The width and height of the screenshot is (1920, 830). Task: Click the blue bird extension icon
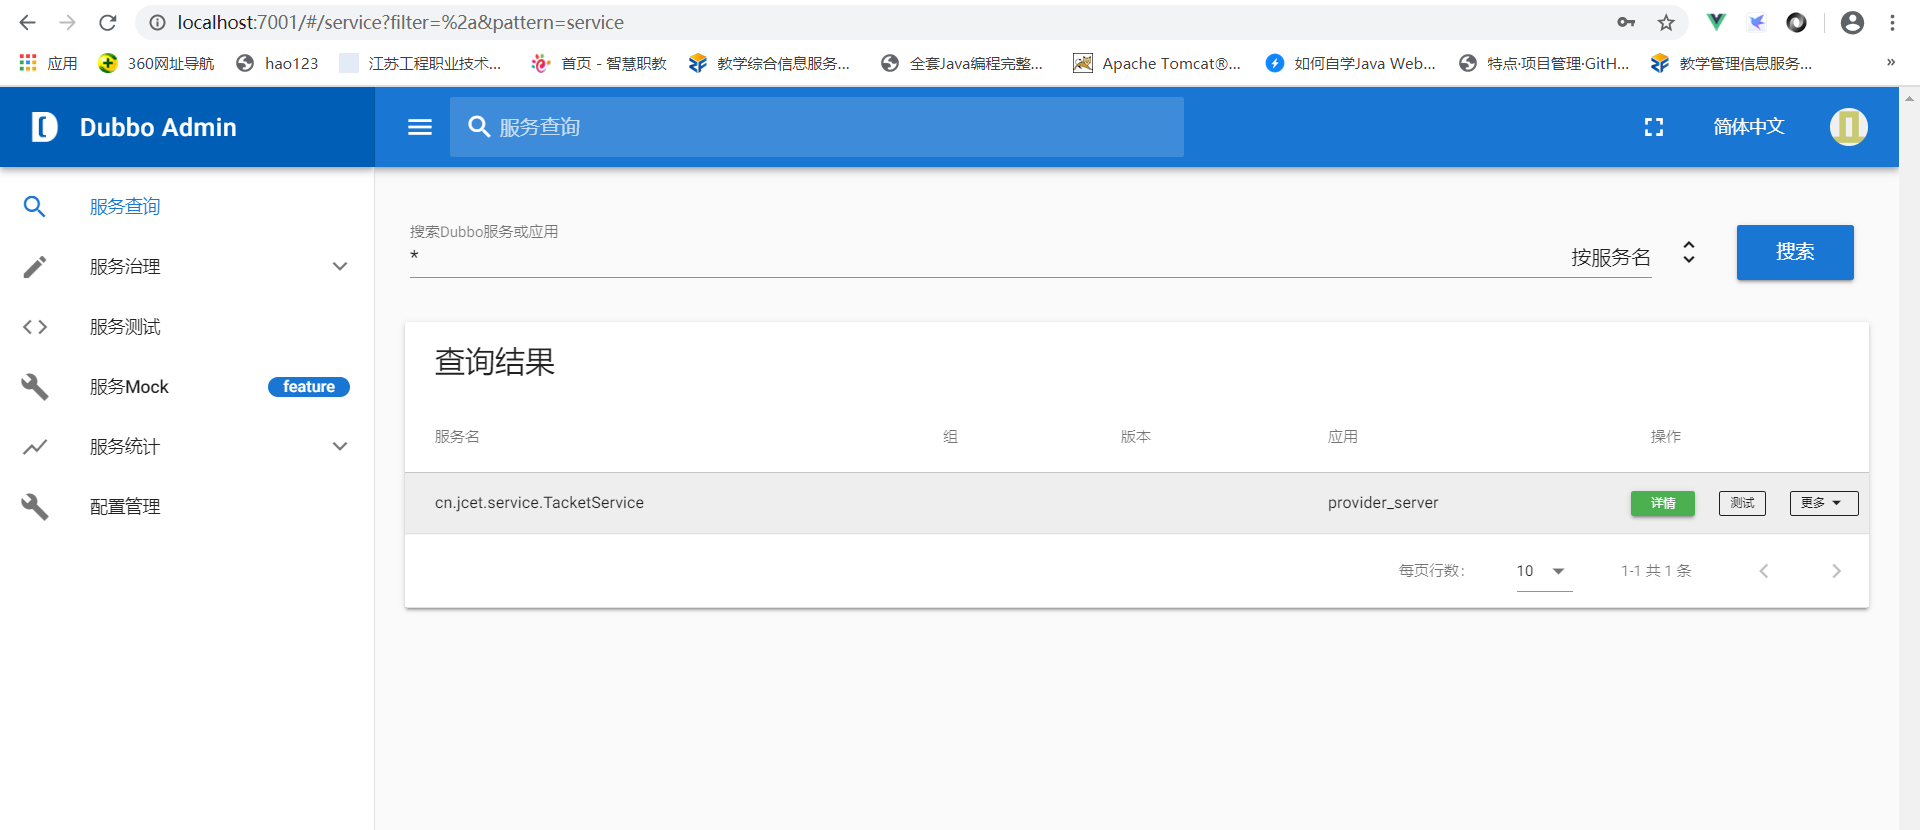click(x=1756, y=22)
